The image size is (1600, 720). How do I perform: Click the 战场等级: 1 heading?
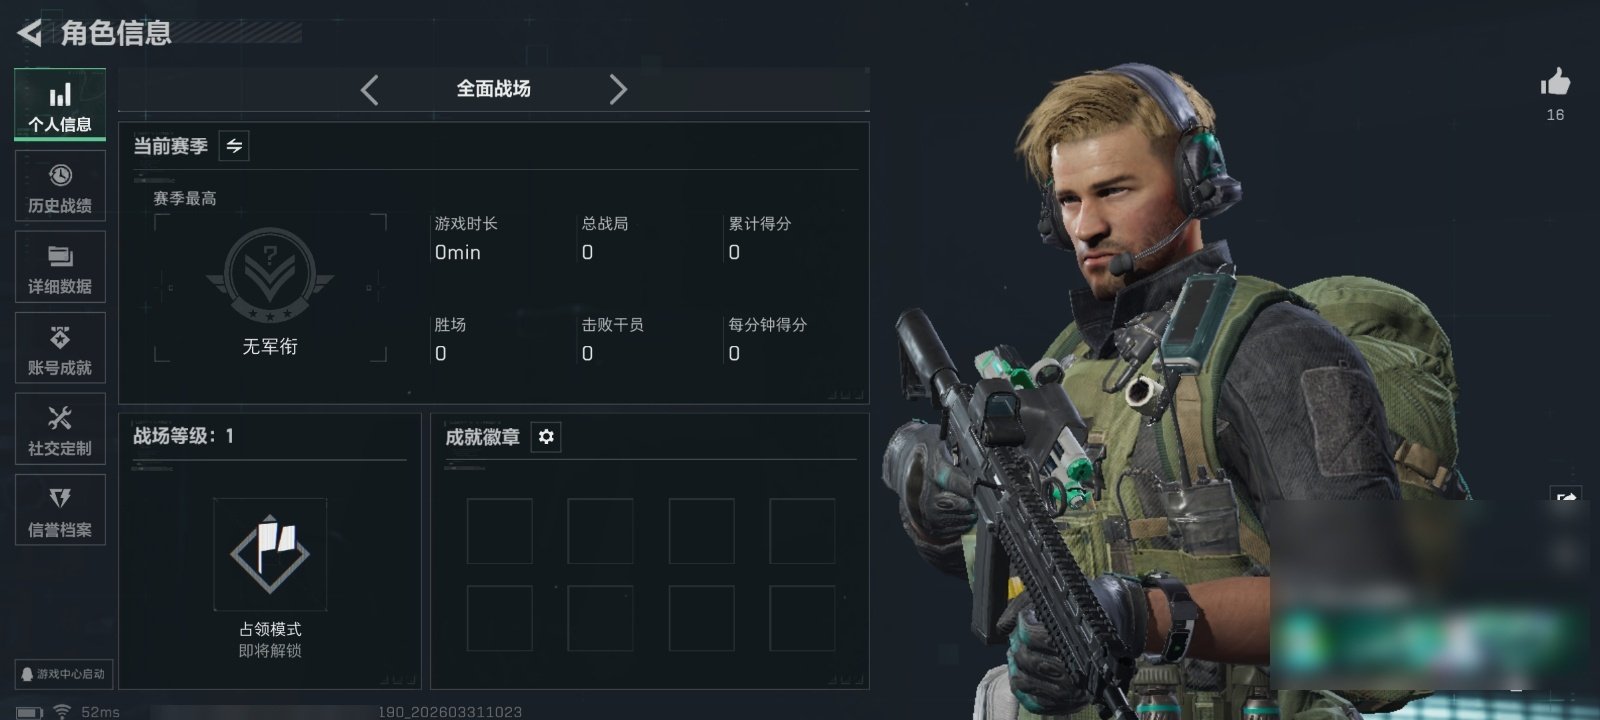tap(183, 436)
